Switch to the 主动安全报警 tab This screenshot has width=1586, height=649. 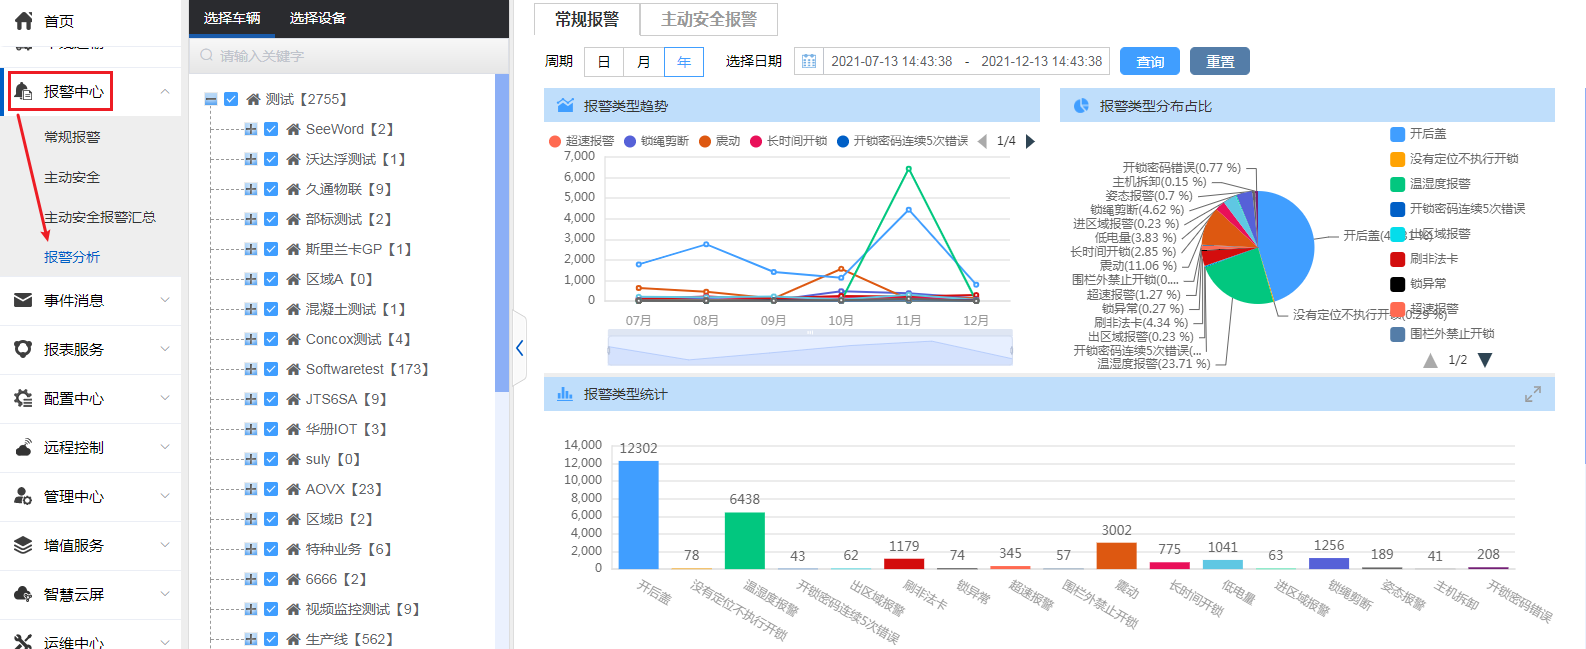709,19
